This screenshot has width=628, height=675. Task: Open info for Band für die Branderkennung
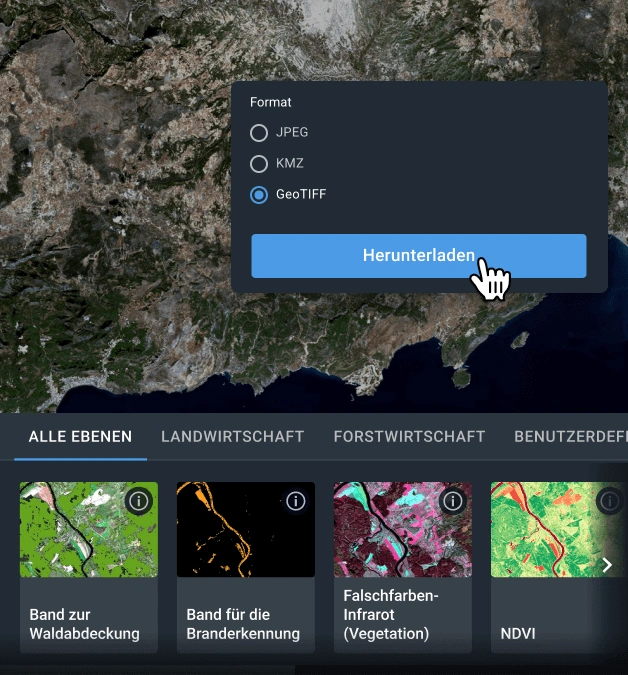pyautogui.click(x=296, y=501)
